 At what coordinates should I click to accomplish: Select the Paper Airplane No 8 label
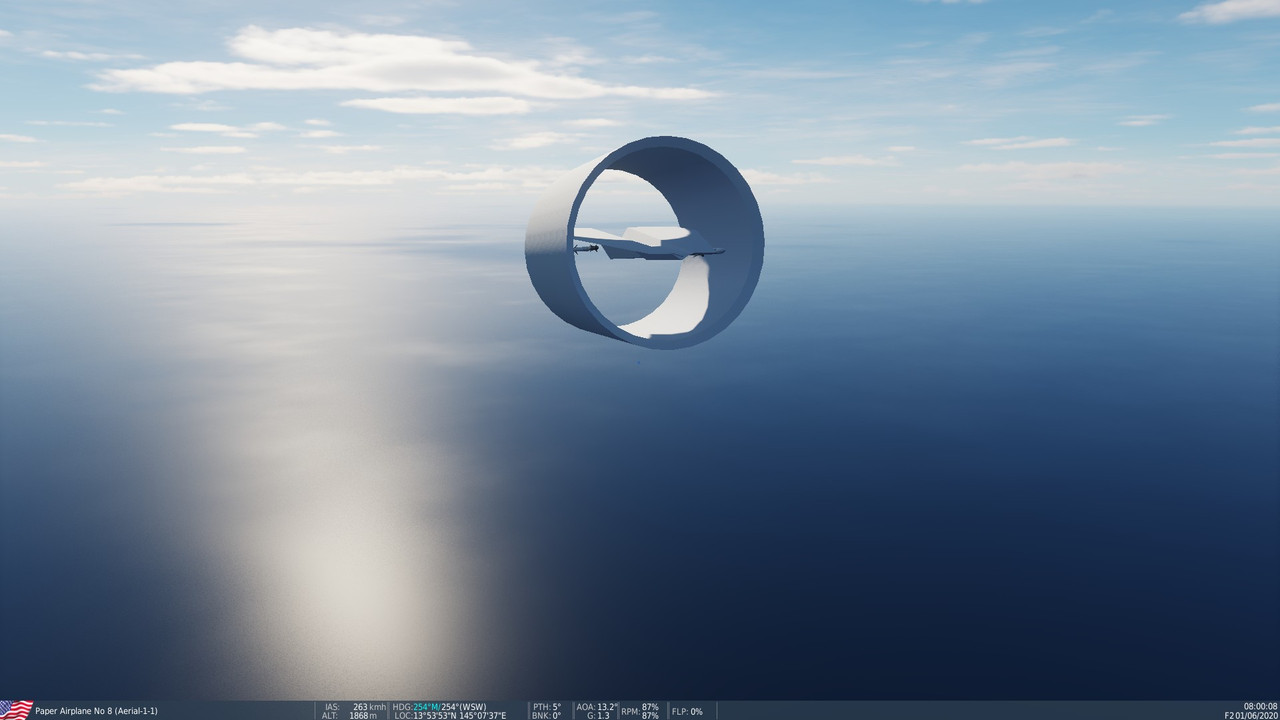[x=95, y=711]
